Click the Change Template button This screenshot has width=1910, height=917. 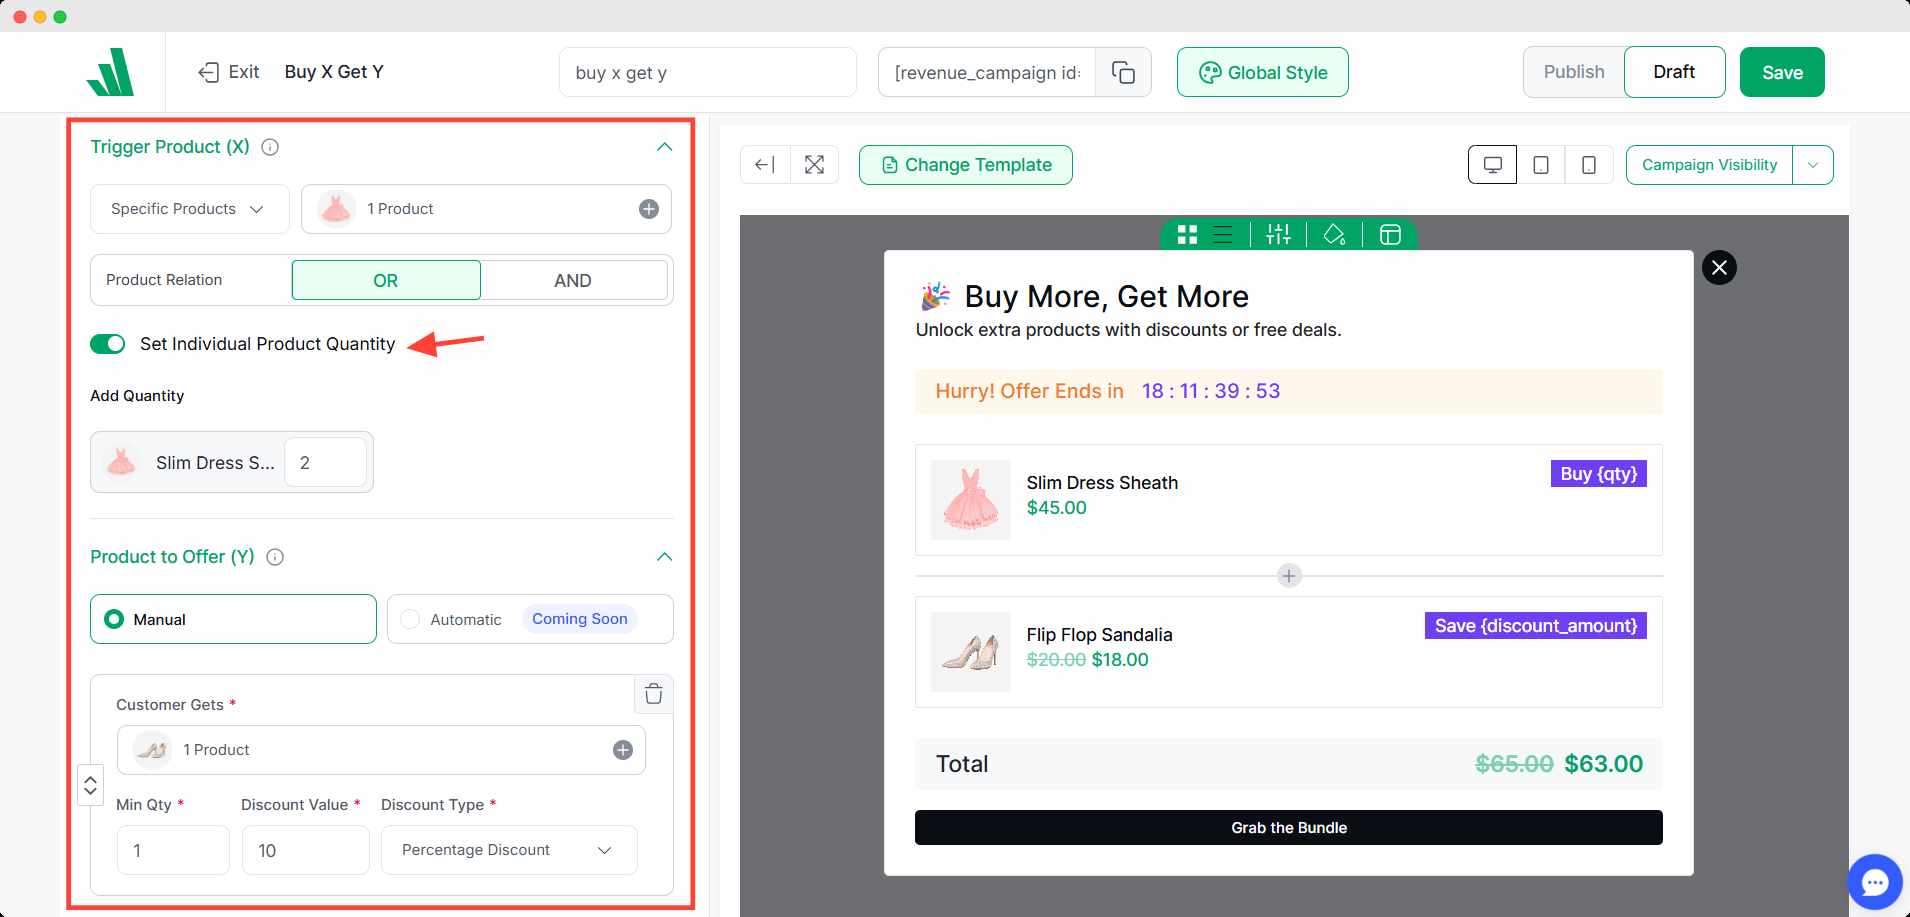(x=965, y=165)
